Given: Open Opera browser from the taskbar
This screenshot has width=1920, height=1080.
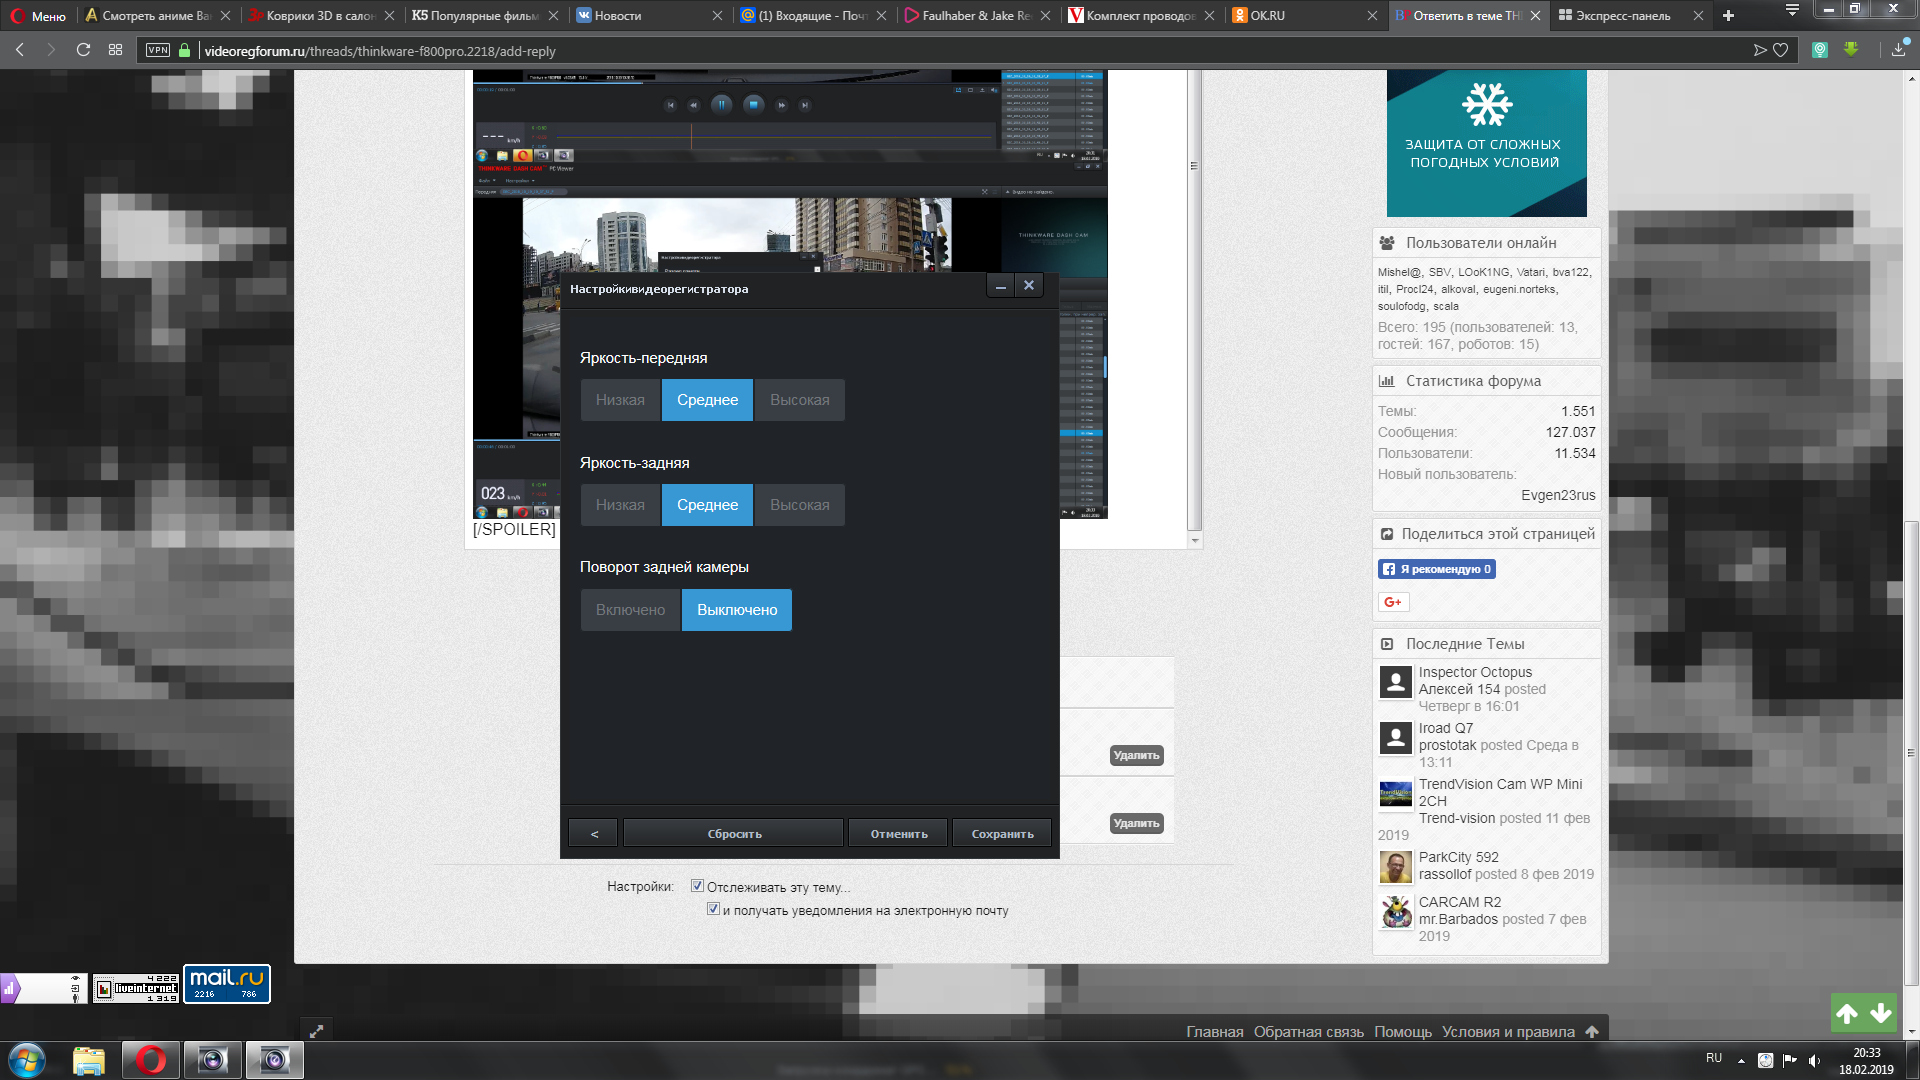Looking at the screenshot, I should [x=151, y=1060].
